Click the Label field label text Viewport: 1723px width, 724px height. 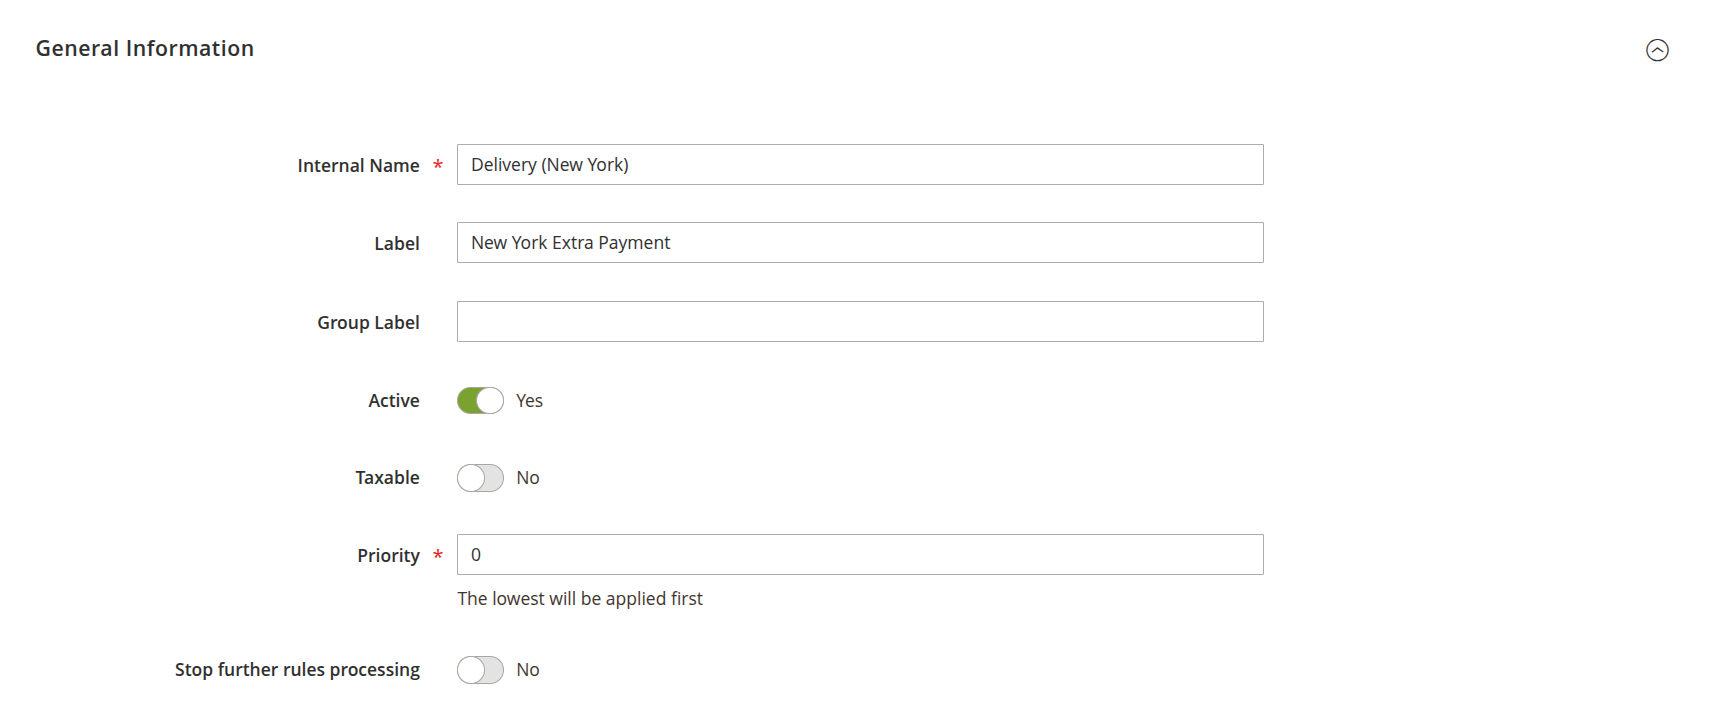point(396,244)
